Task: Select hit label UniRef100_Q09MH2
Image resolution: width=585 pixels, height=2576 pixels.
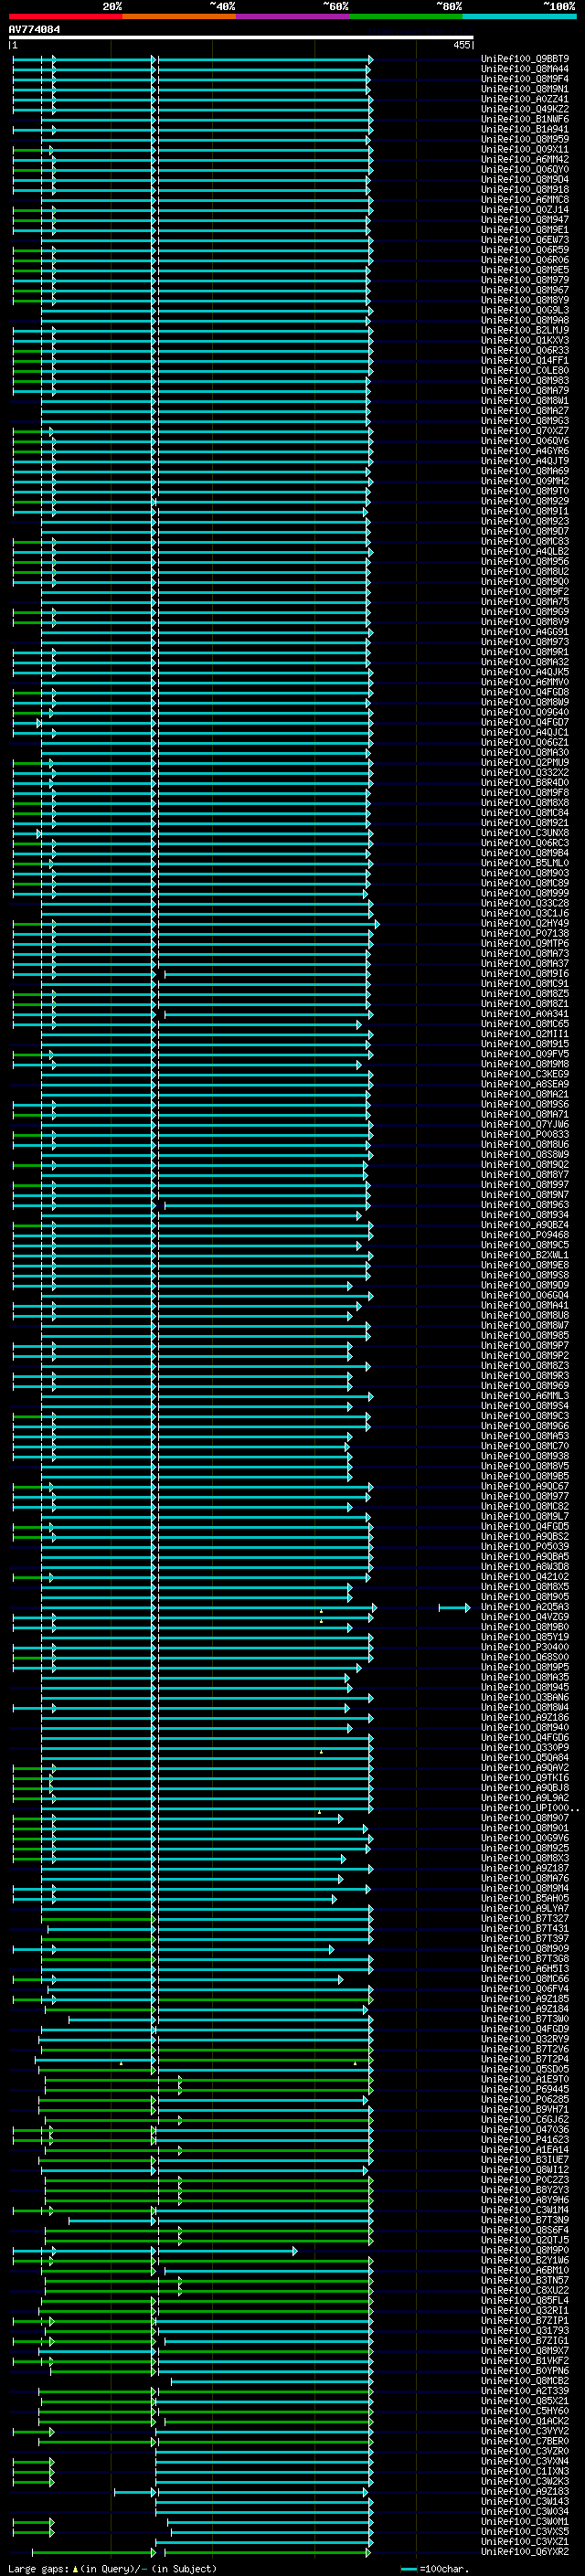Action: pyautogui.click(x=525, y=481)
